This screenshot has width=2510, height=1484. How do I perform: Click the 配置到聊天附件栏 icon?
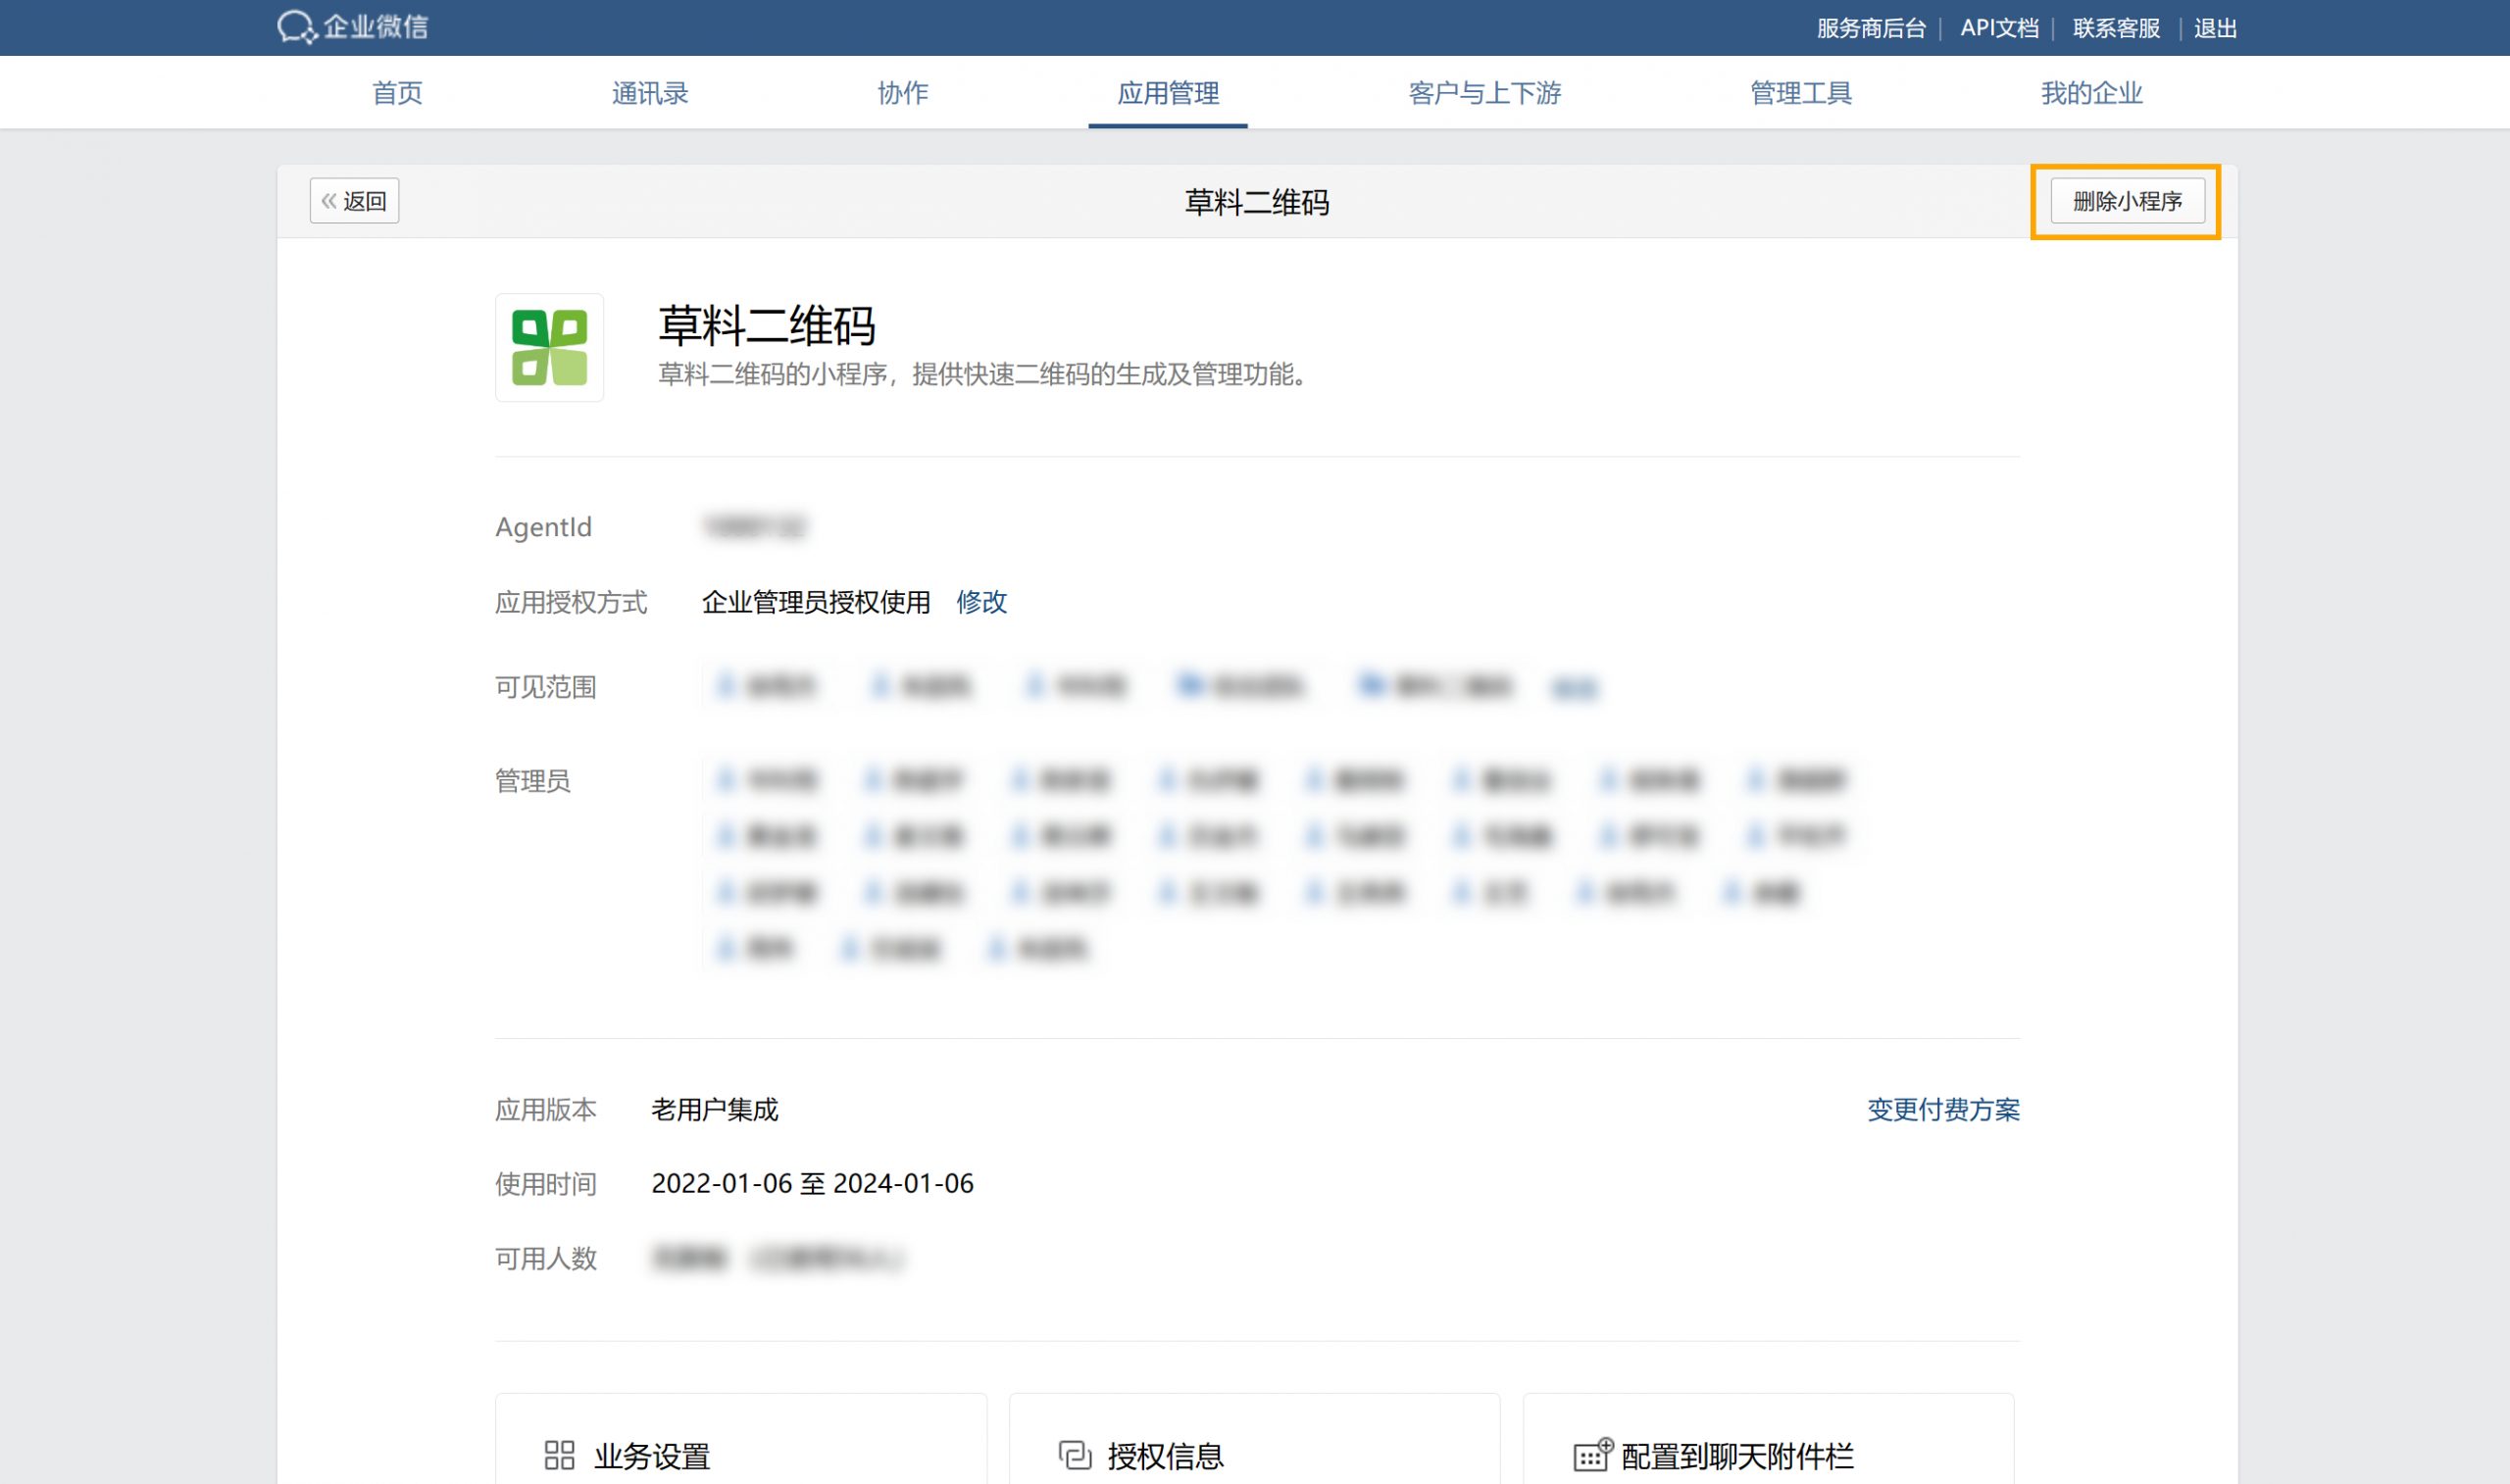coord(1592,1455)
